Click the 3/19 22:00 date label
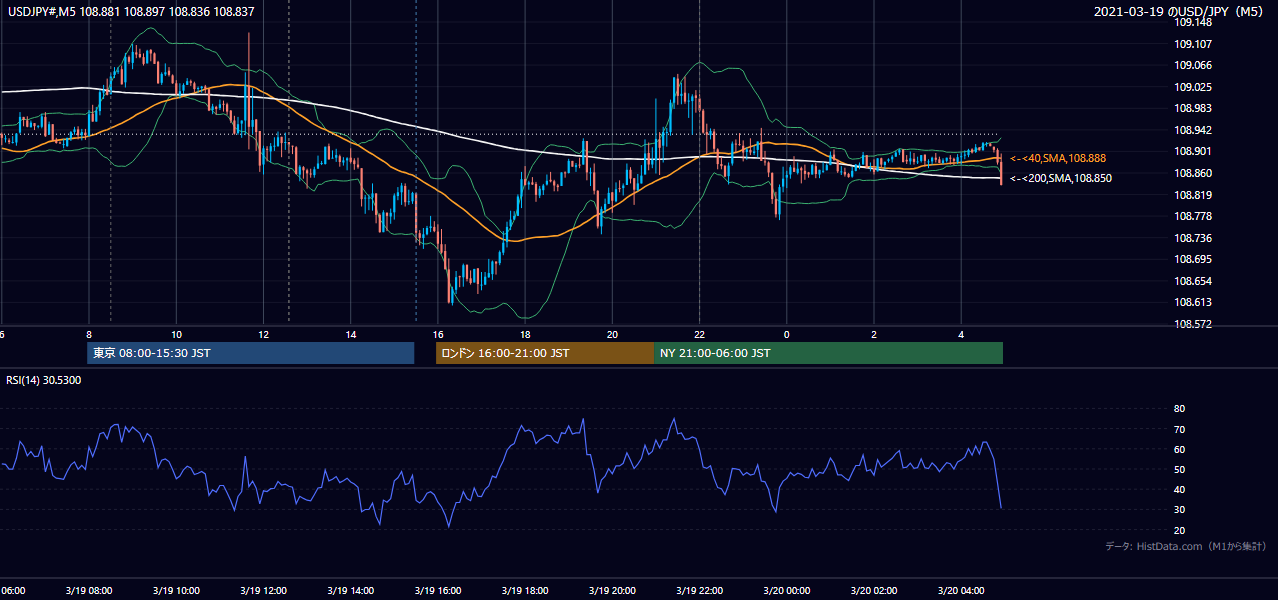This screenshot has height=600, width=1278. pyautogui.click(x=699, y=591)
